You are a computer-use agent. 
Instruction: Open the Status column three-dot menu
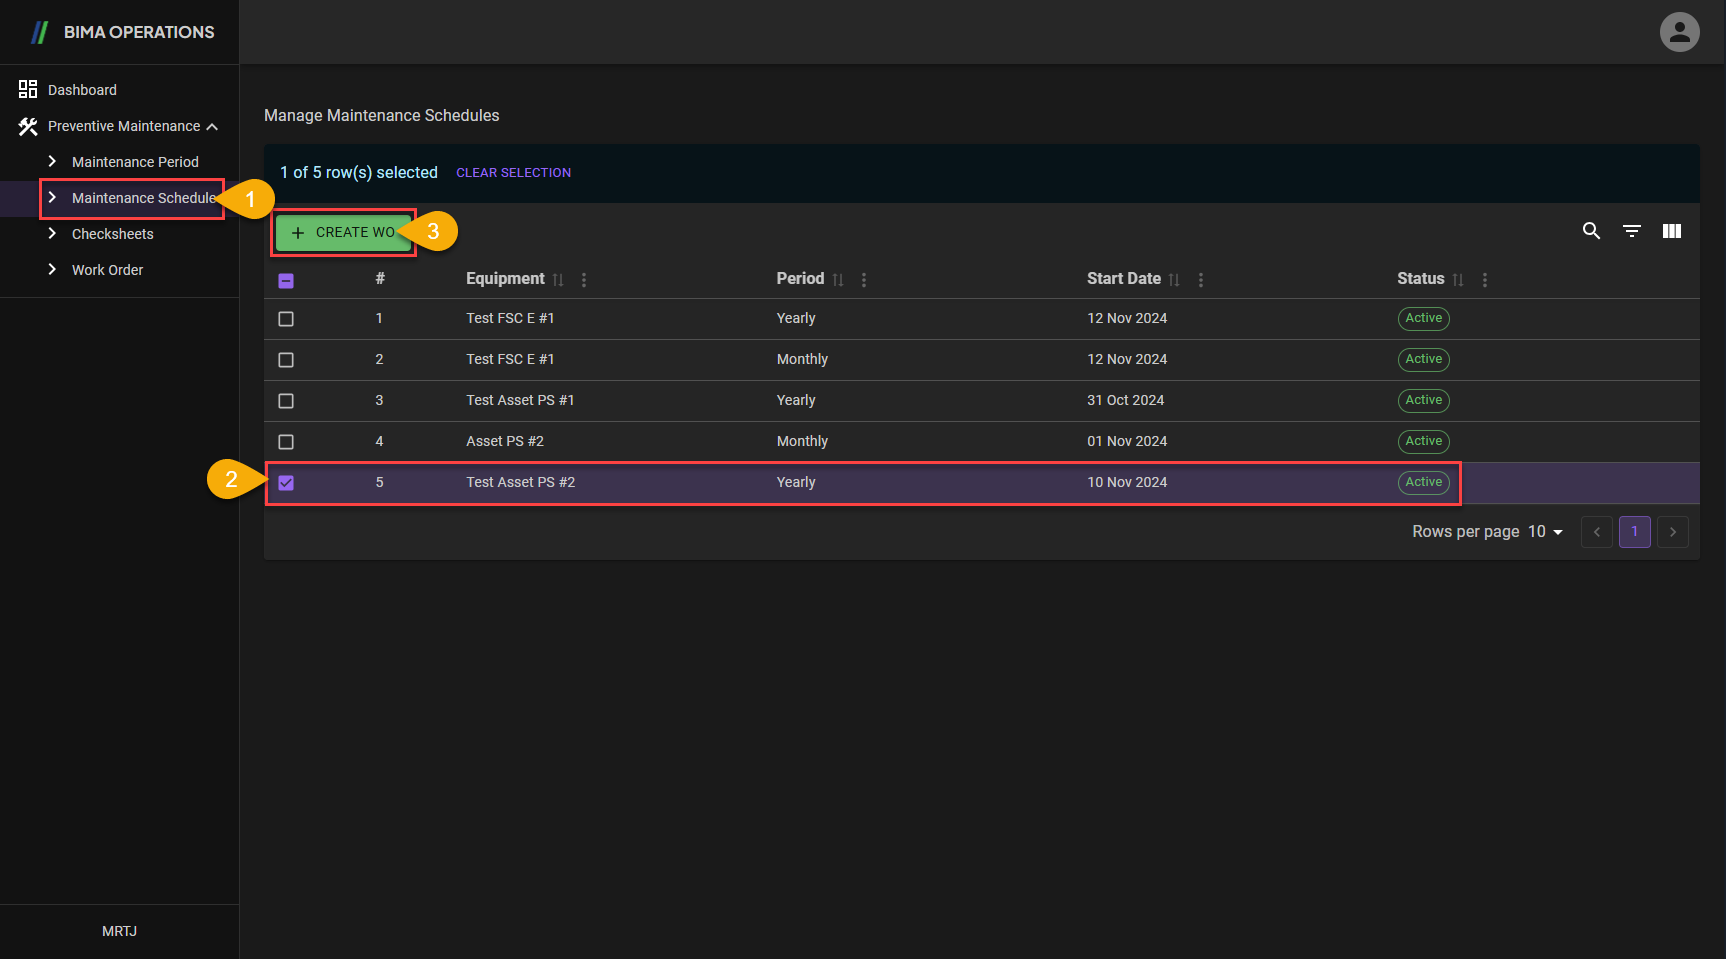(x=1484, y=280)
